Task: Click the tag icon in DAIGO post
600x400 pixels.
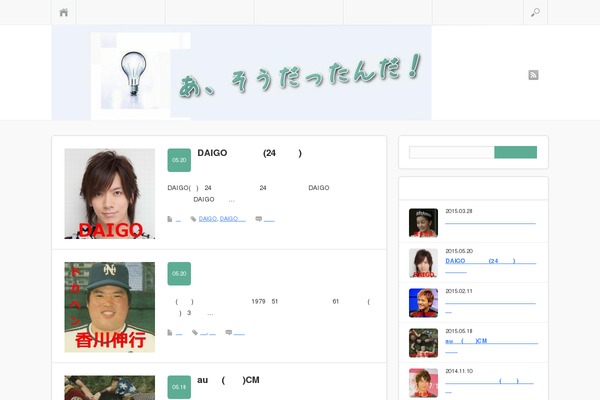Action: (193, 219)
